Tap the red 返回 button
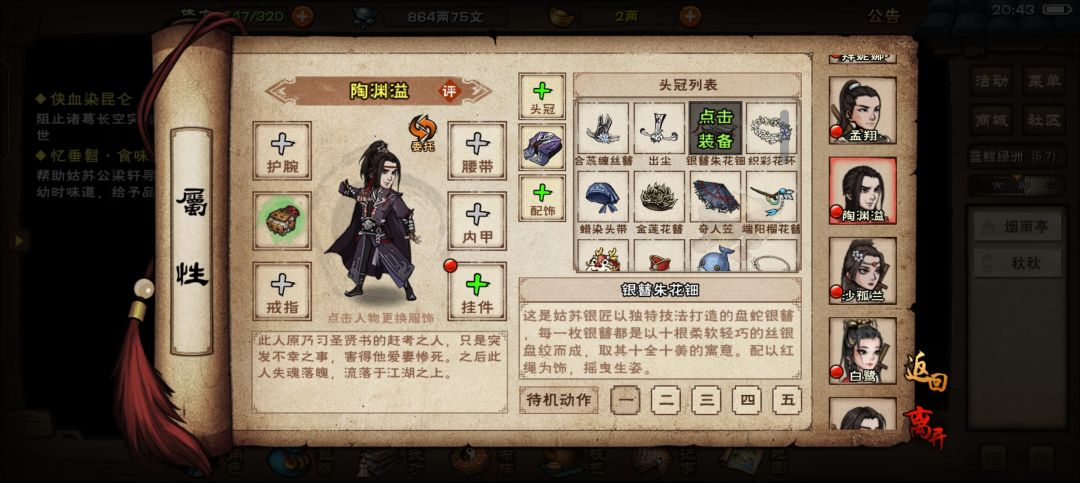The image size is (1080, 483). [926, 373]
